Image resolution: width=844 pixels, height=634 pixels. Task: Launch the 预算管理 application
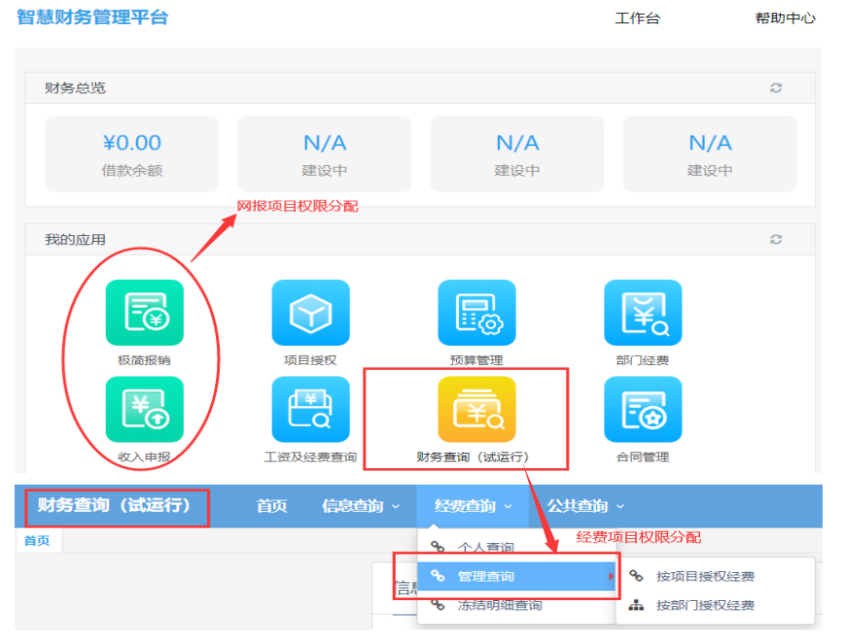[x=476, y=313]
